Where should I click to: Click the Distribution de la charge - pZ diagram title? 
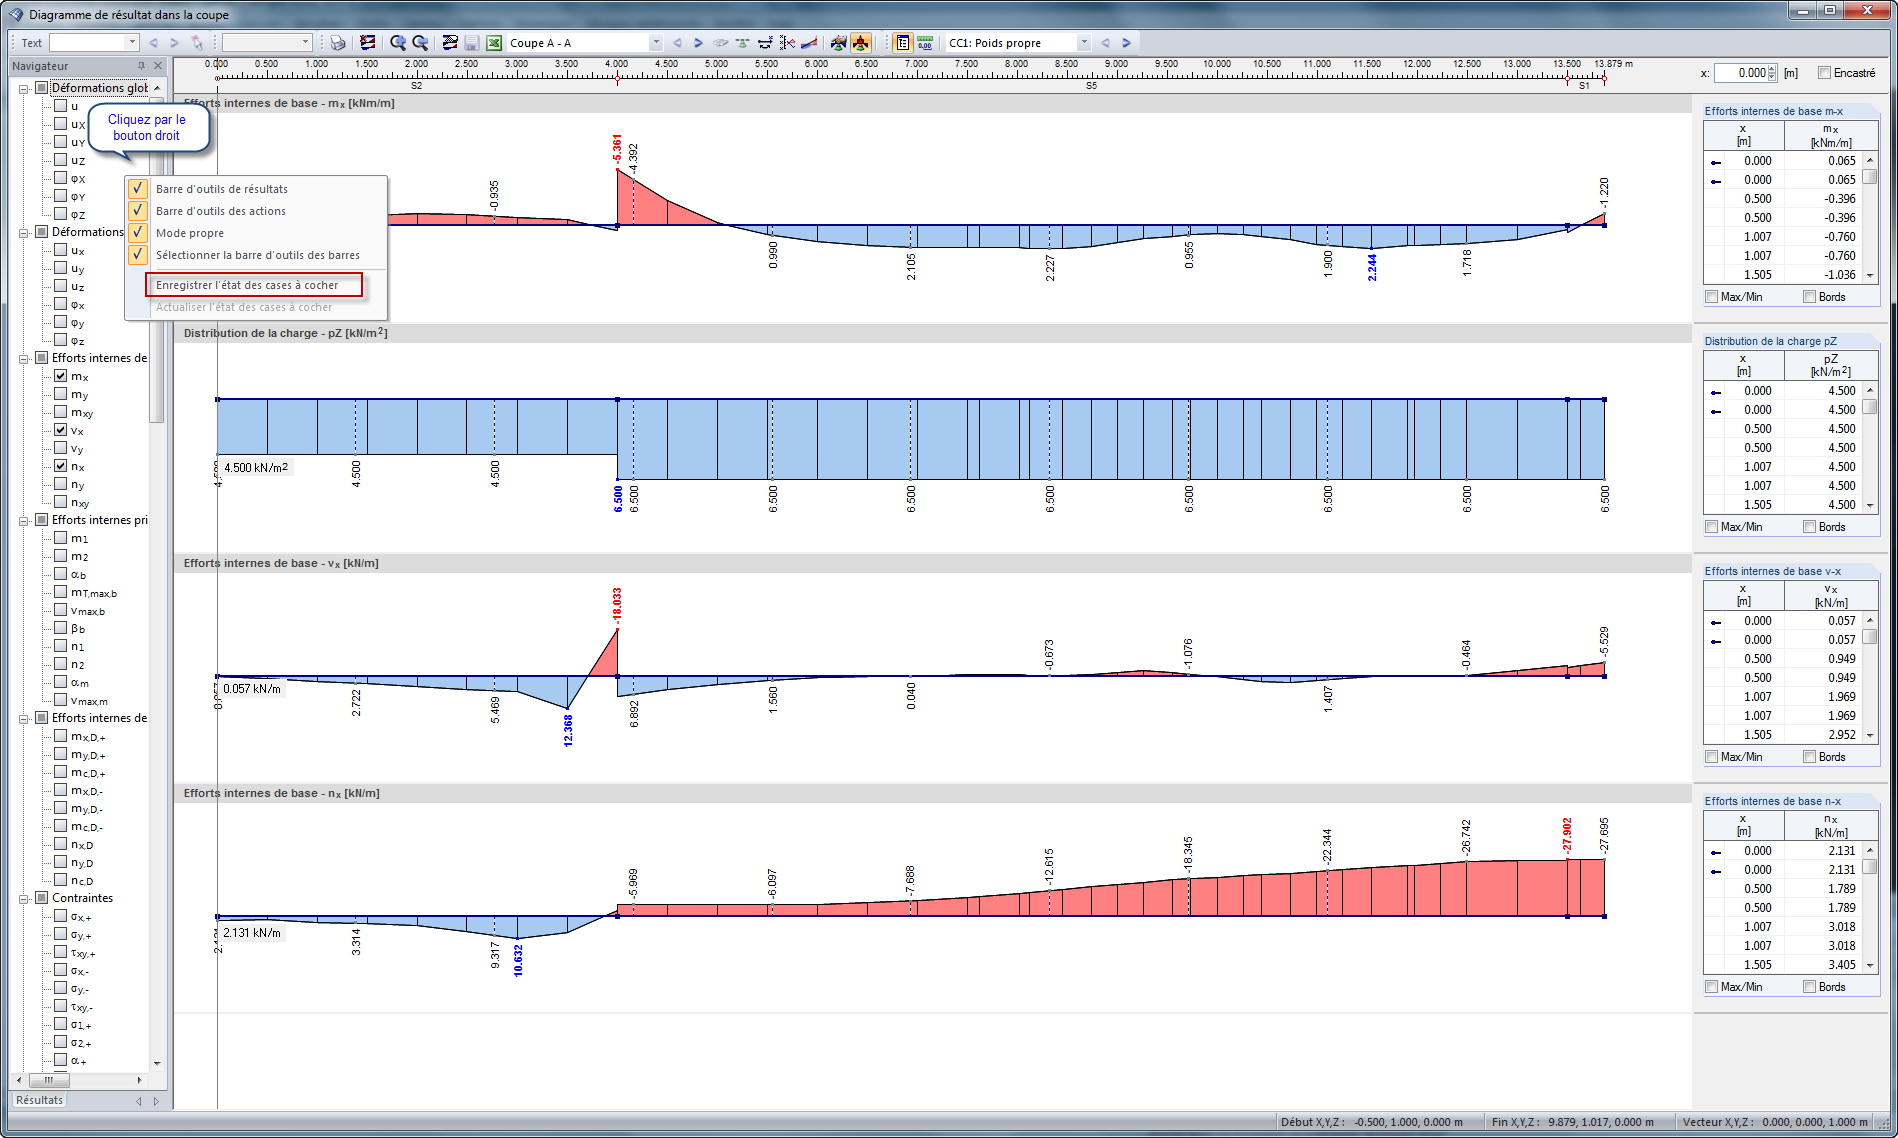(285, 333)
